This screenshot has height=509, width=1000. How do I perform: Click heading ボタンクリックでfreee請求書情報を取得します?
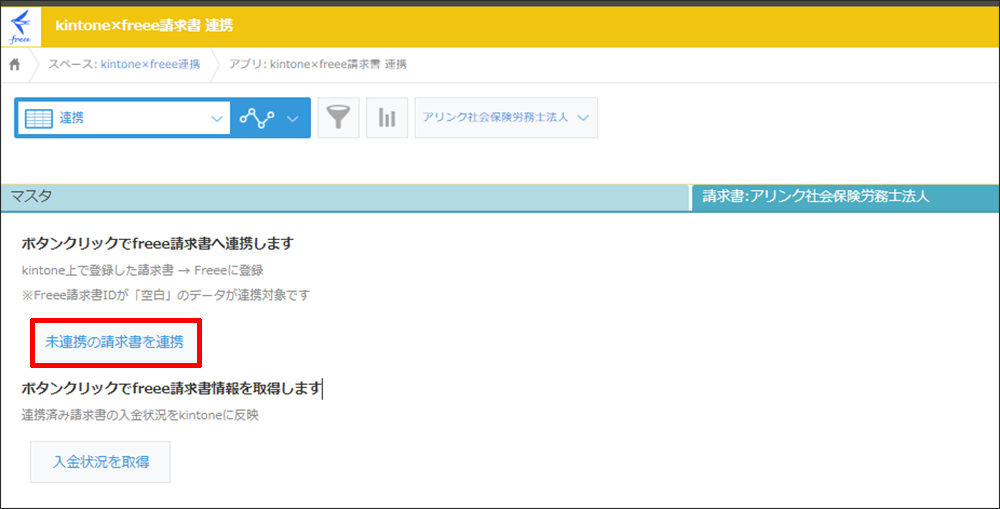coord(172,388)
